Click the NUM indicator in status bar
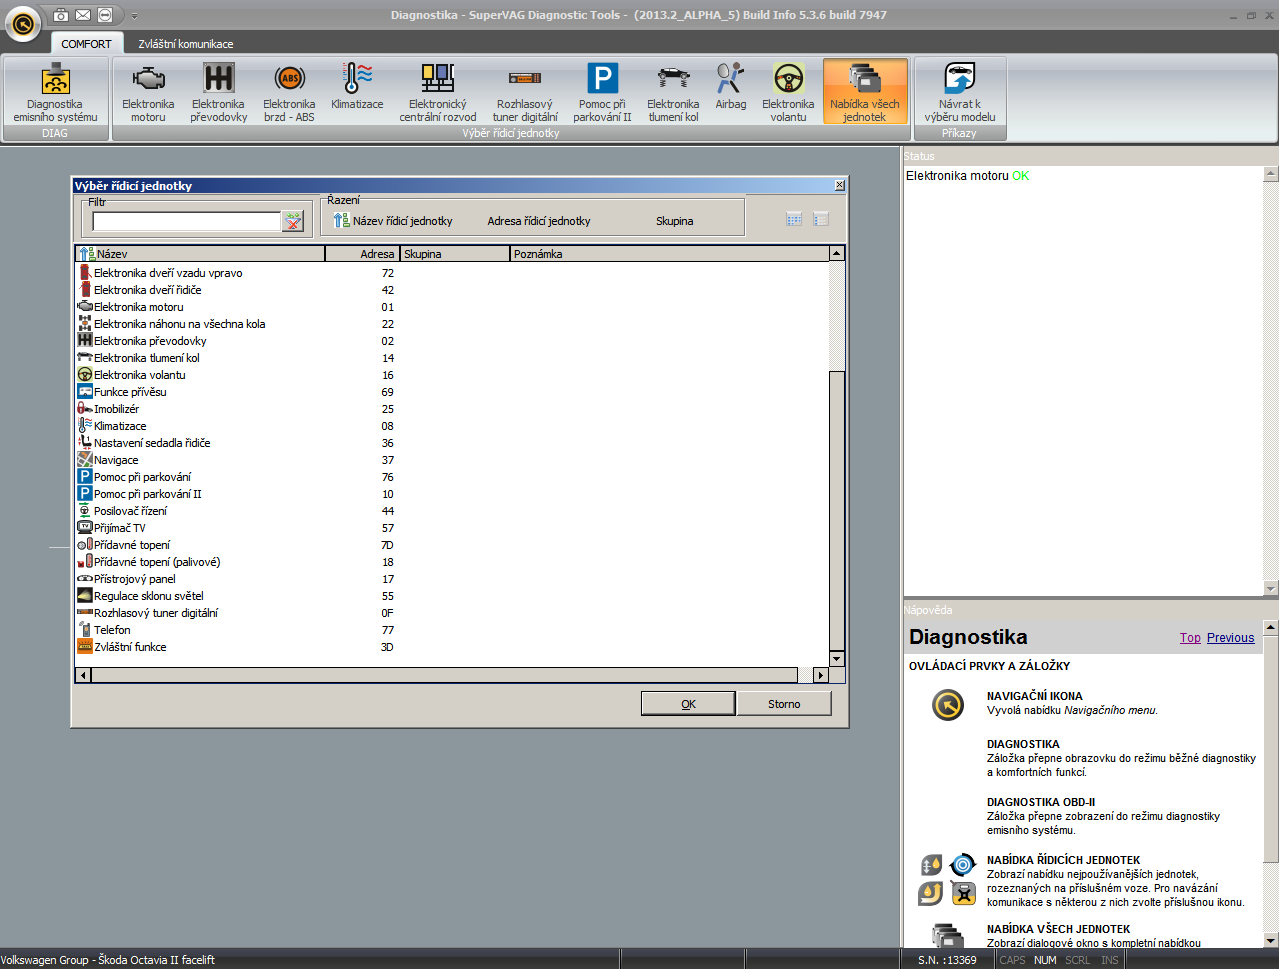This screenshot has height=969, width=1279. point(1045,960)
